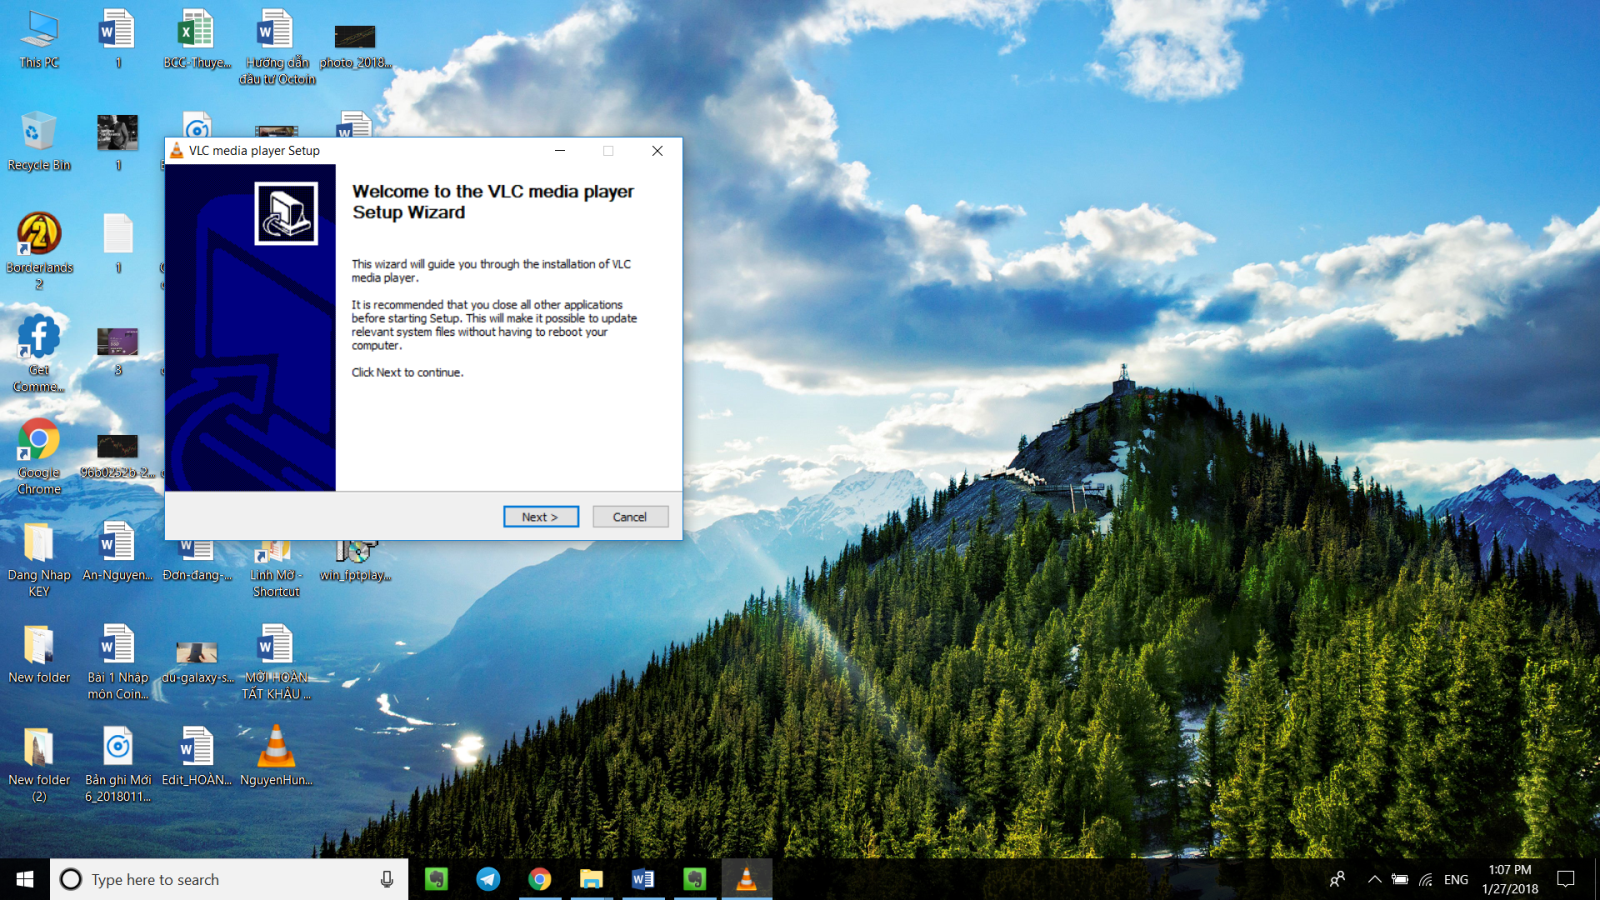1600x900 pixels.
Task: Open File Explorer from the taskbar
Action: coord(591,879)
